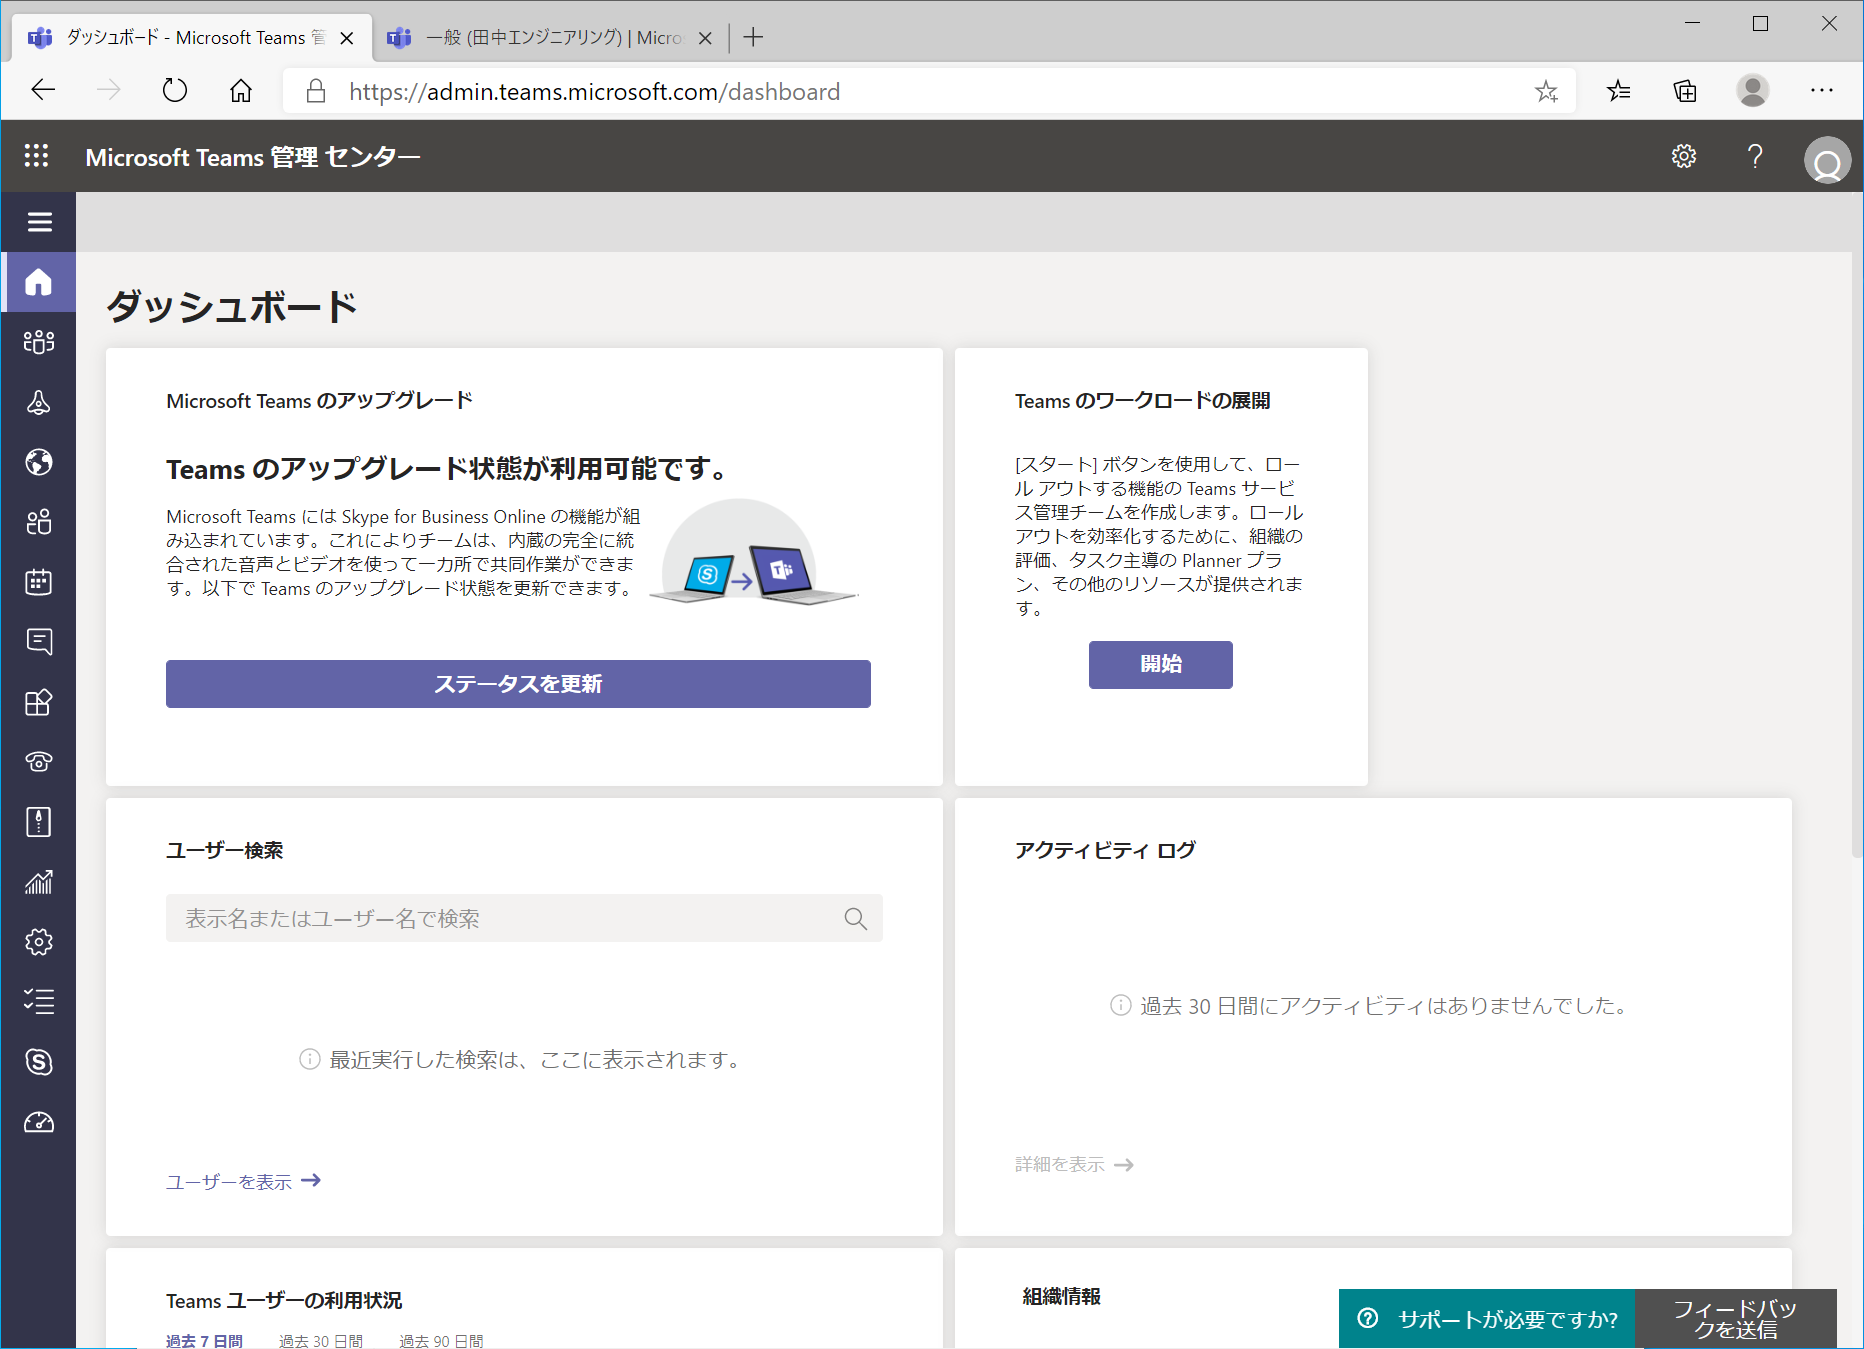Open the legacy Skype portal sidebar icon

pos(39,1062)
